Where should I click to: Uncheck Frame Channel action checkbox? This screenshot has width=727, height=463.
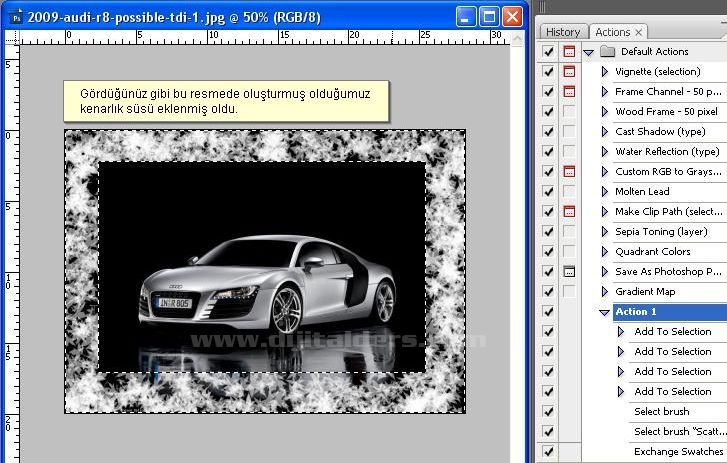[548, 91]
